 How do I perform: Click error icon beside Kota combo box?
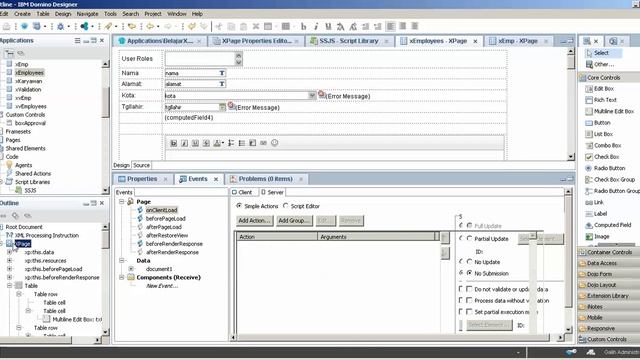321,94
